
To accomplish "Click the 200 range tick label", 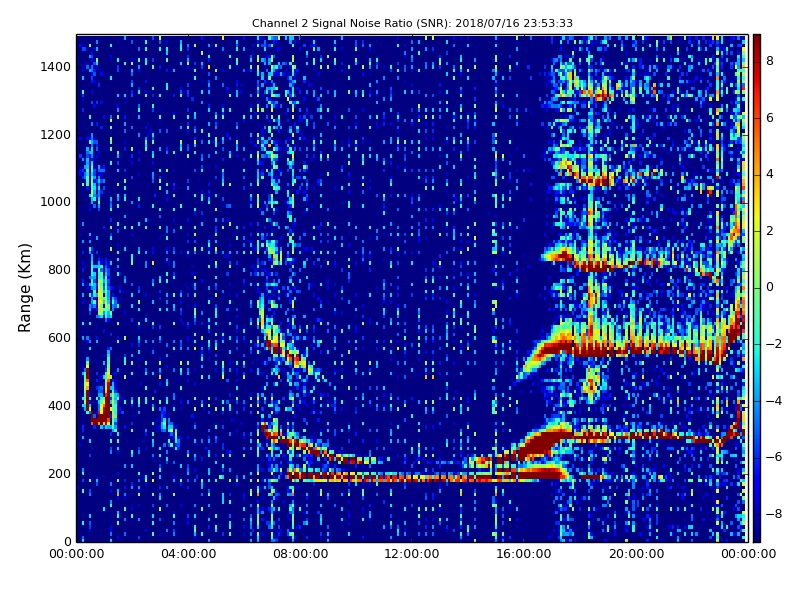I will coord(59,473).
